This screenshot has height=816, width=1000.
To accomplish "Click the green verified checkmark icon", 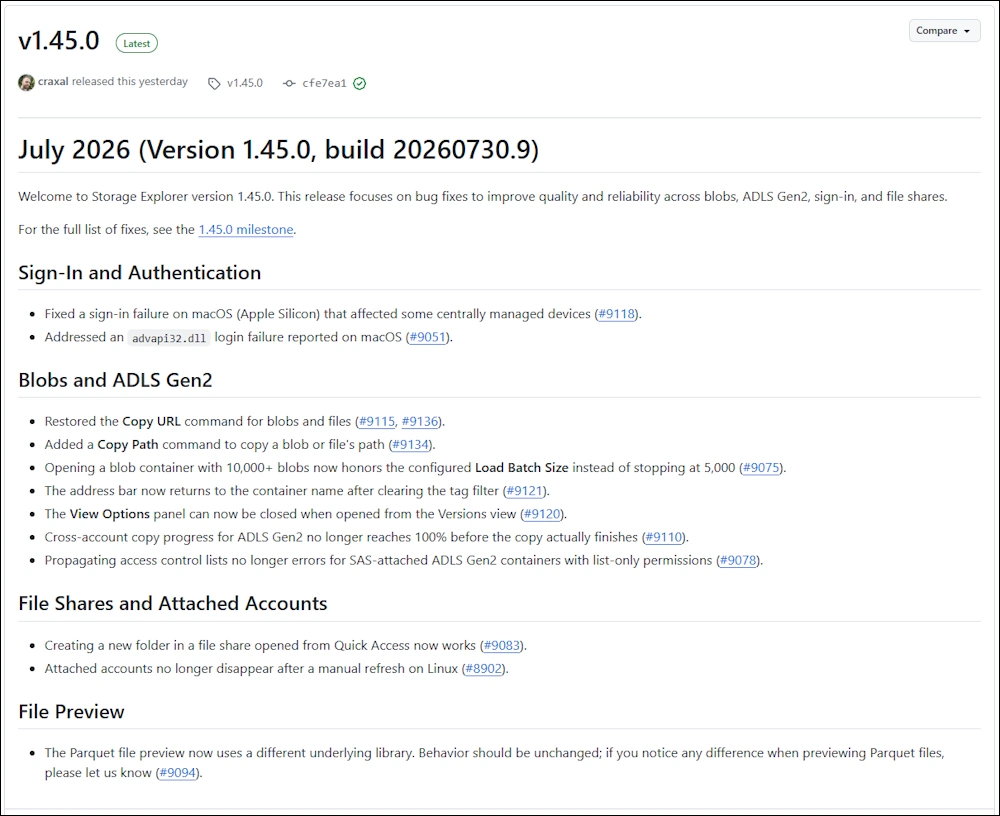I will (x=360, y=84).
